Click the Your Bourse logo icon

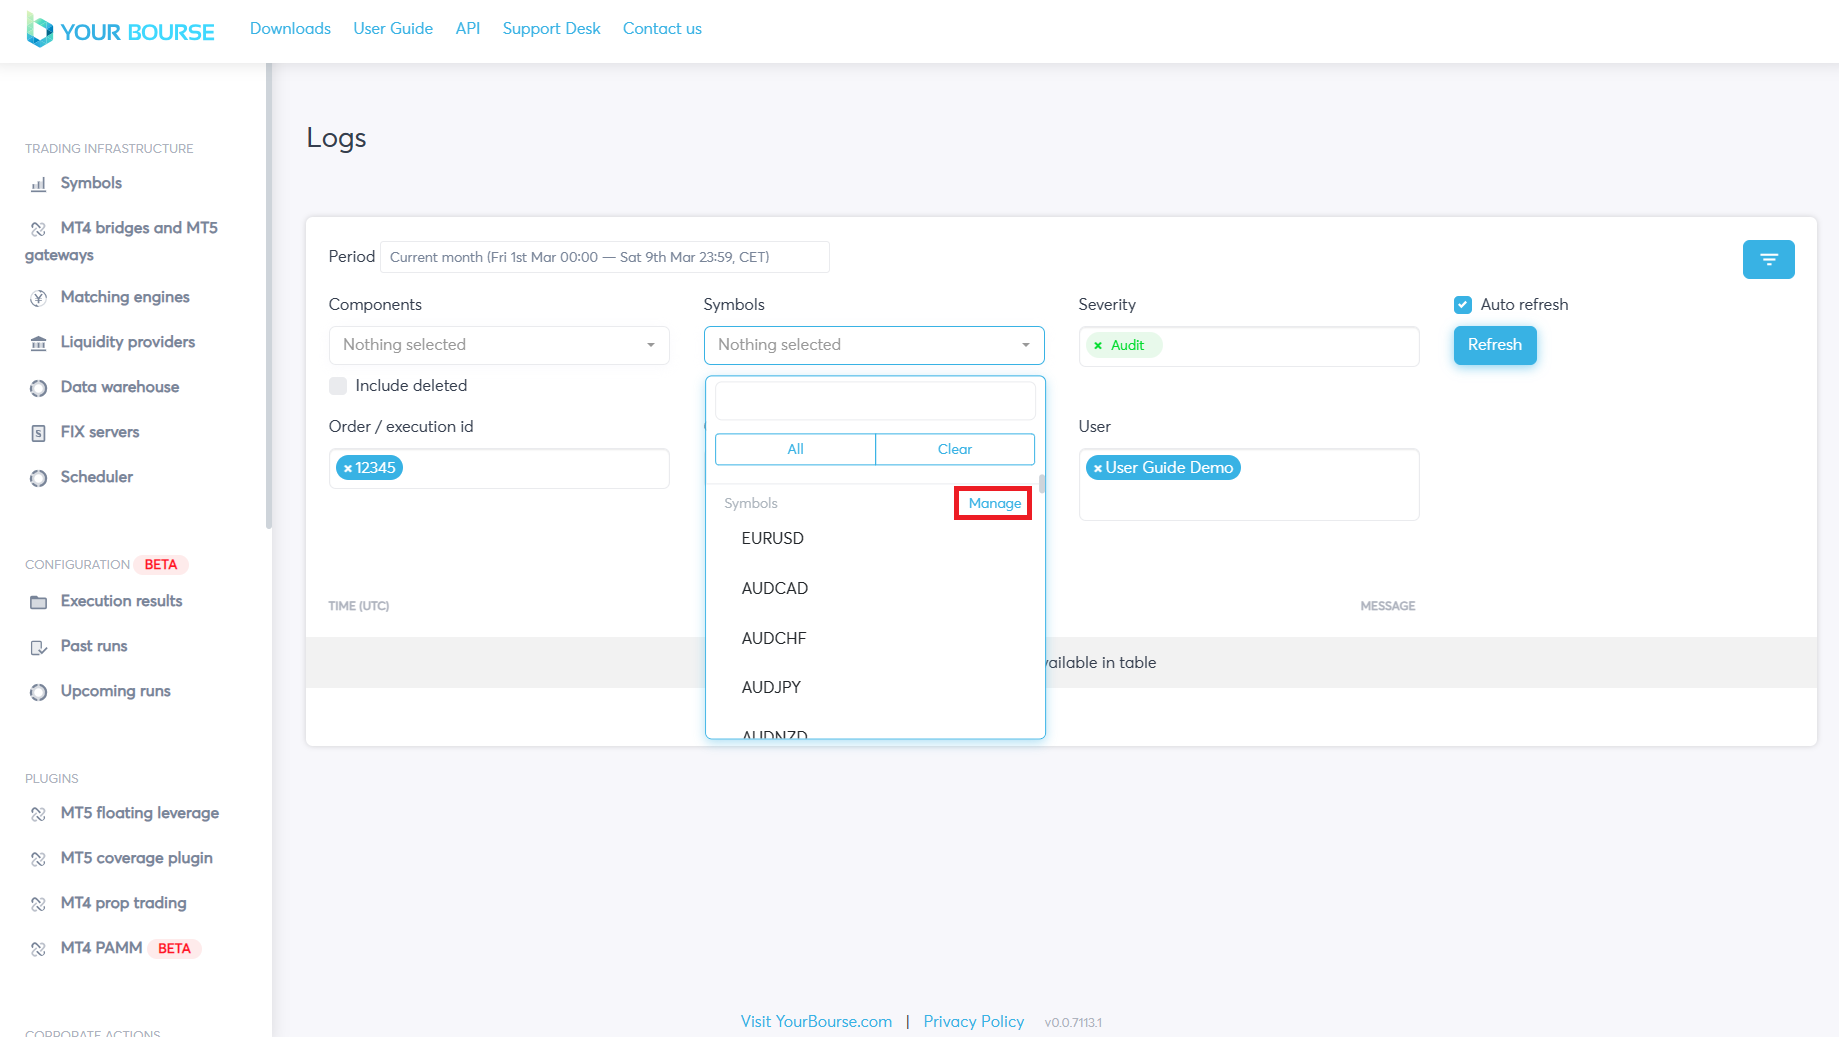(39, 30)
